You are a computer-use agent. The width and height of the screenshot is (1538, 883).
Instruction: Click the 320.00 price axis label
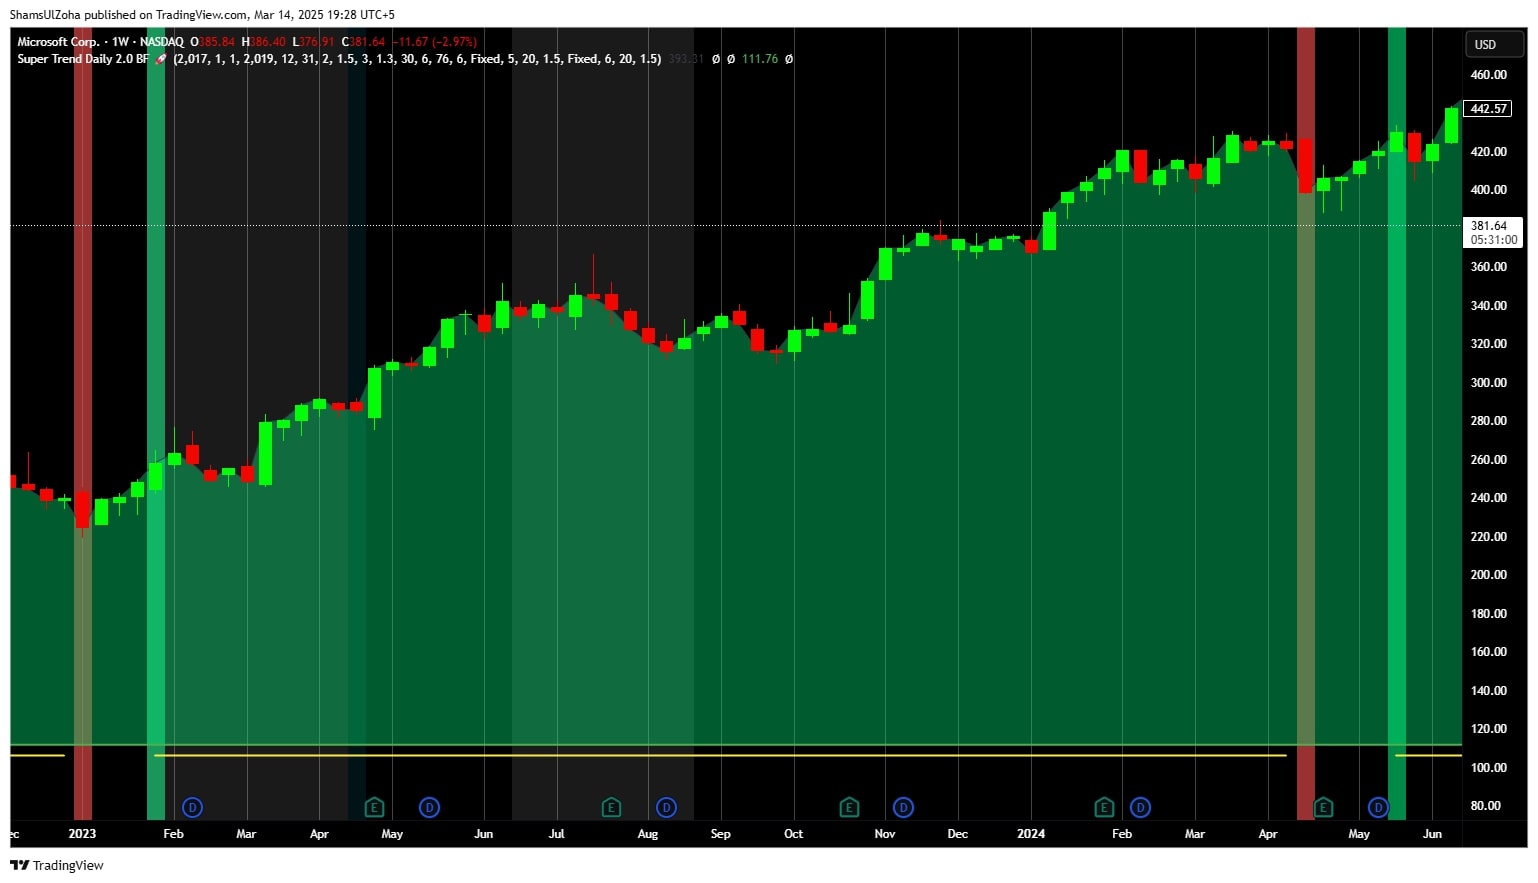point(1488,344)
